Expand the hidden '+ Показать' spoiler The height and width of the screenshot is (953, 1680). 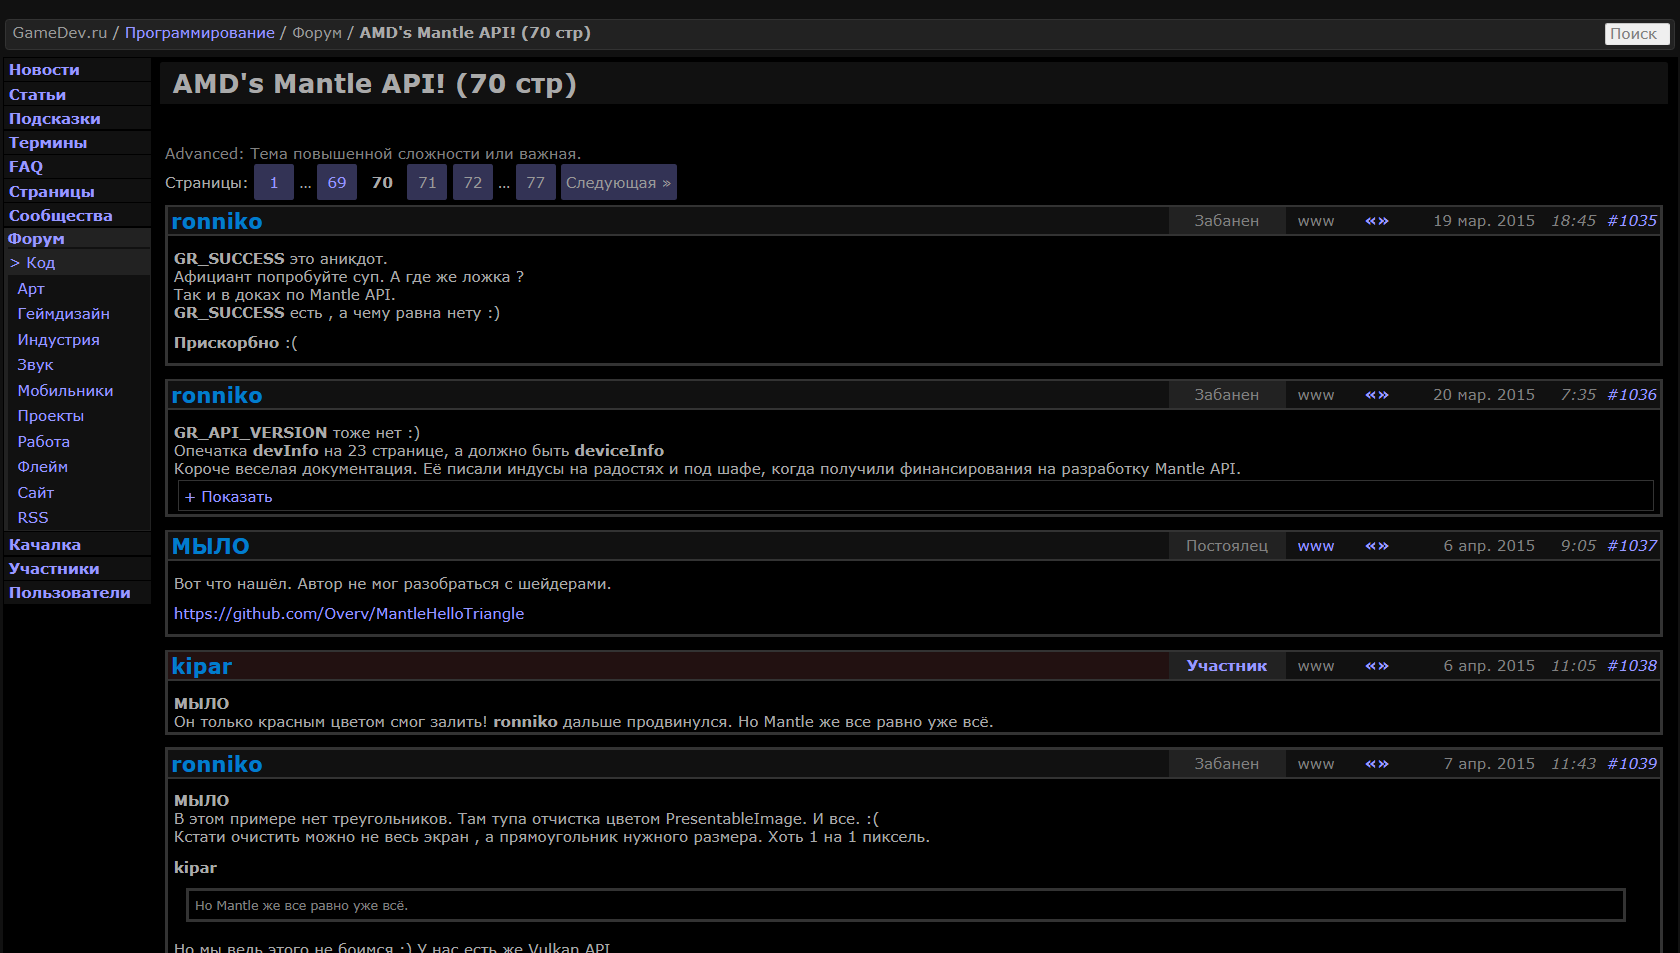coord(229,497)
